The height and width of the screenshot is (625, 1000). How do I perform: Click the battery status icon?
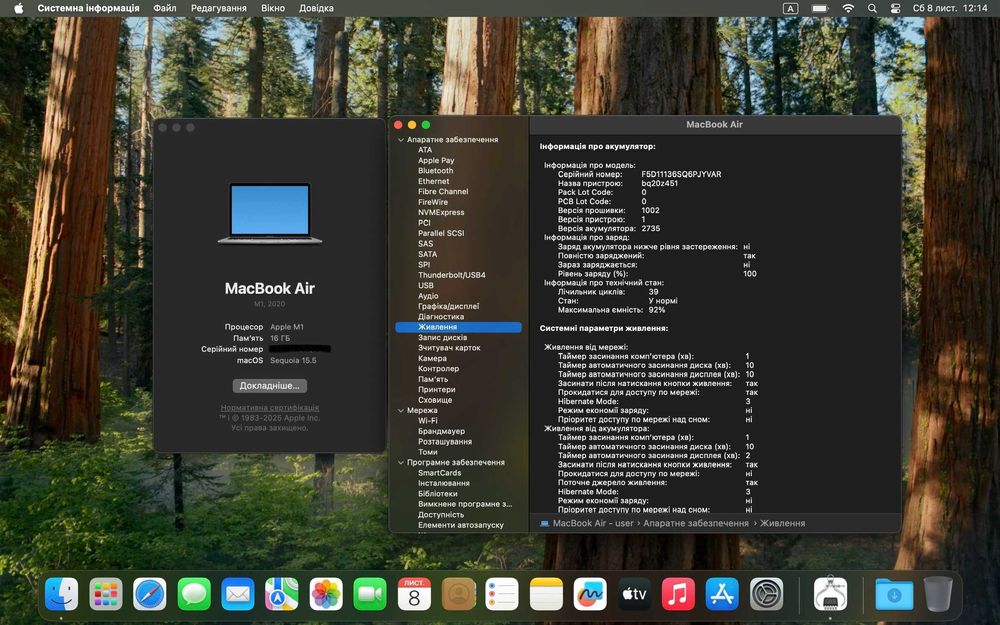pyautogui.click(x=820, y=8)
